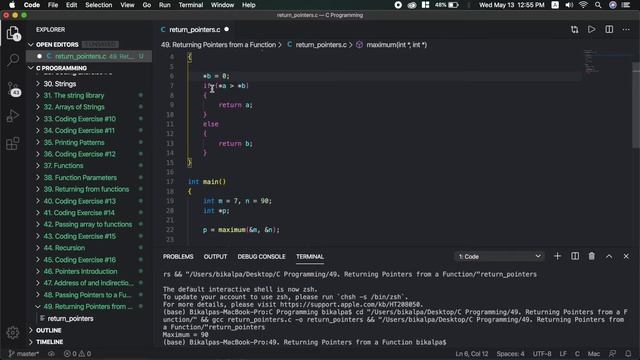640x360 pixels.
Task: Split the terminal panel
Action: [575, 256]
